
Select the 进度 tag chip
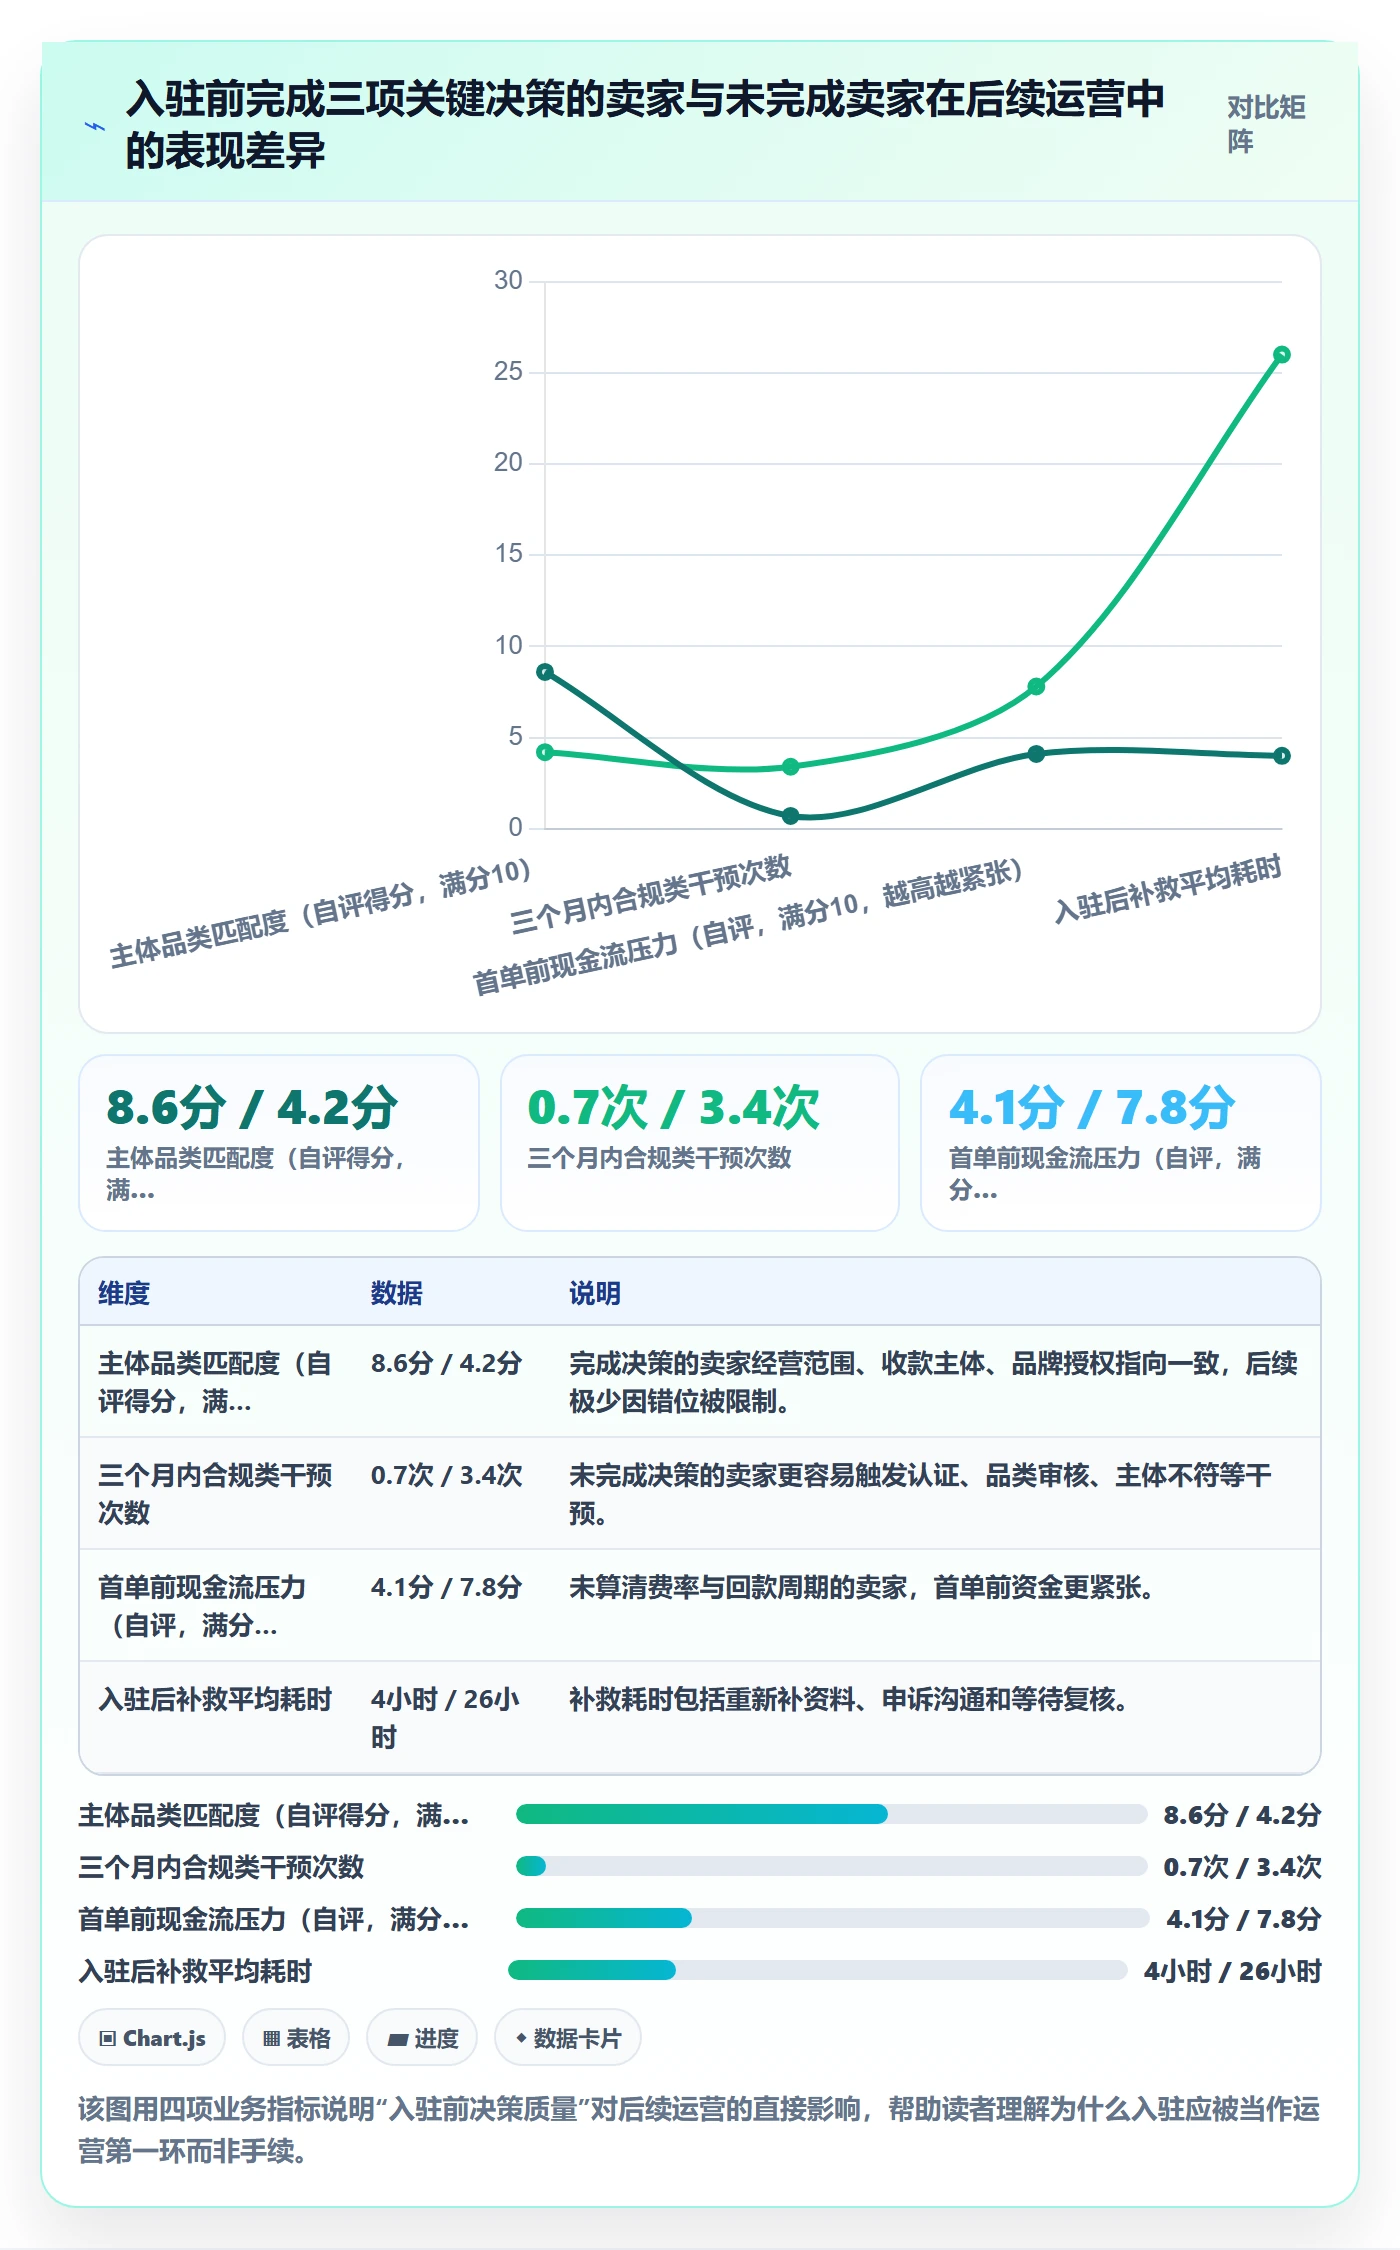422,2037
